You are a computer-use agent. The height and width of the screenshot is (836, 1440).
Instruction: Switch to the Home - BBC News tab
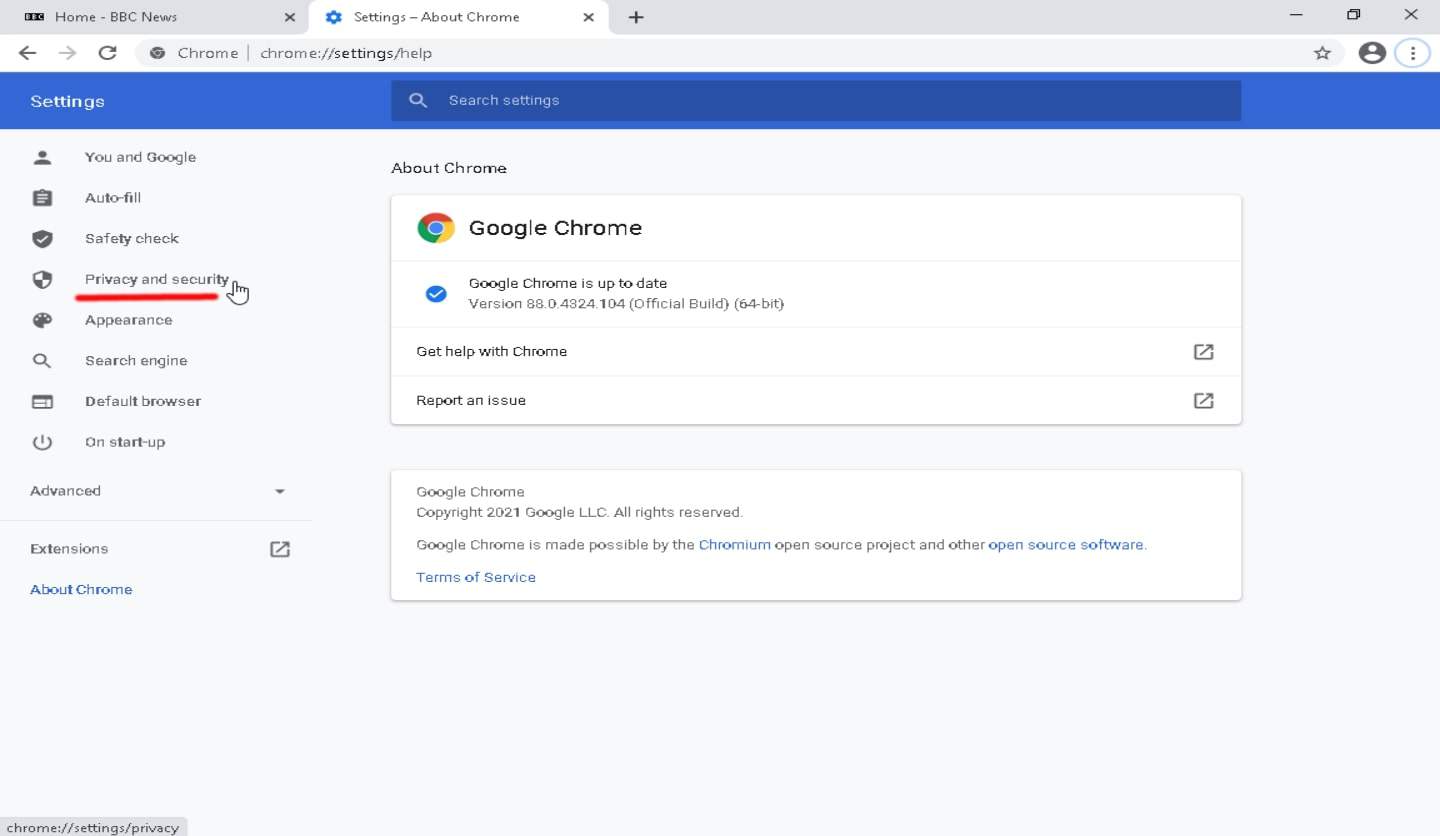pos(115,17)
